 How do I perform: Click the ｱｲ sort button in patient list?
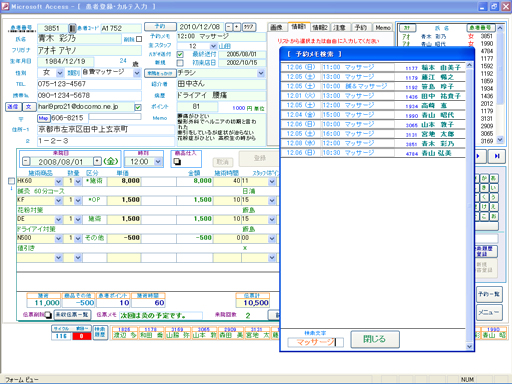coord(407,28)
